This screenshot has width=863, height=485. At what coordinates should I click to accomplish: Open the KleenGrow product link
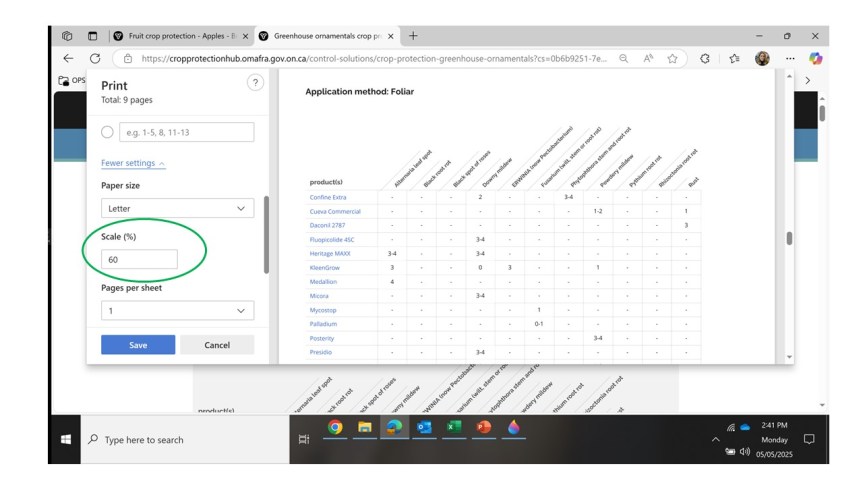coord(324,268)
